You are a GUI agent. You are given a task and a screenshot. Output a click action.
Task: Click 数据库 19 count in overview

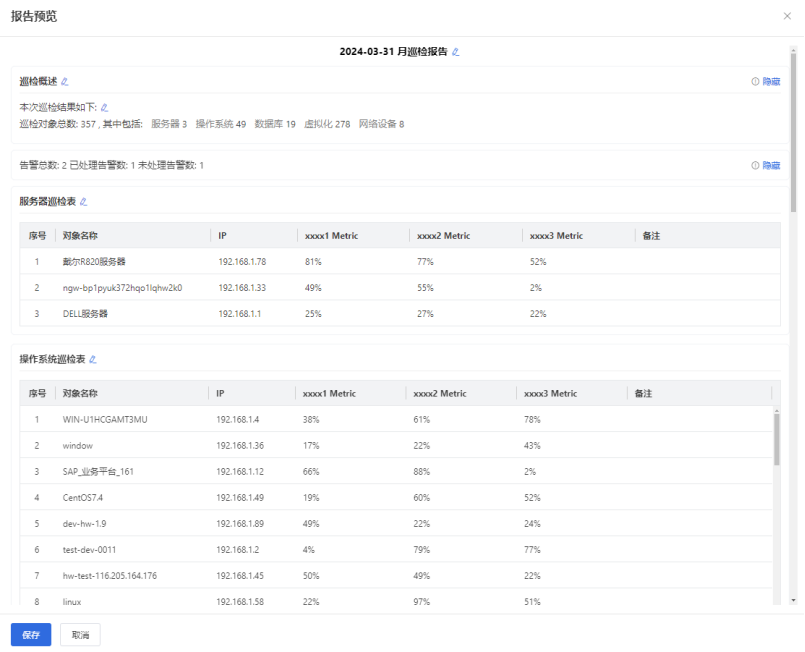275,124
